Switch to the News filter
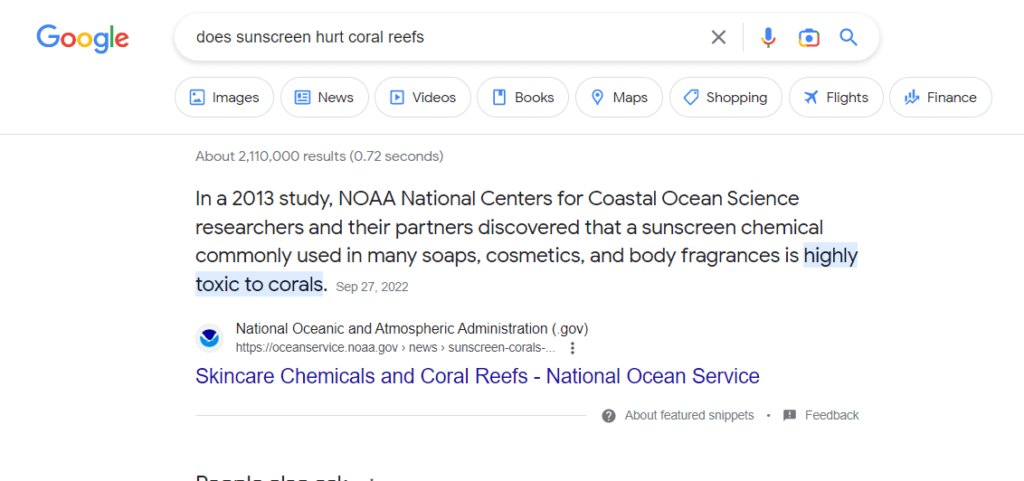 (325, 97)
